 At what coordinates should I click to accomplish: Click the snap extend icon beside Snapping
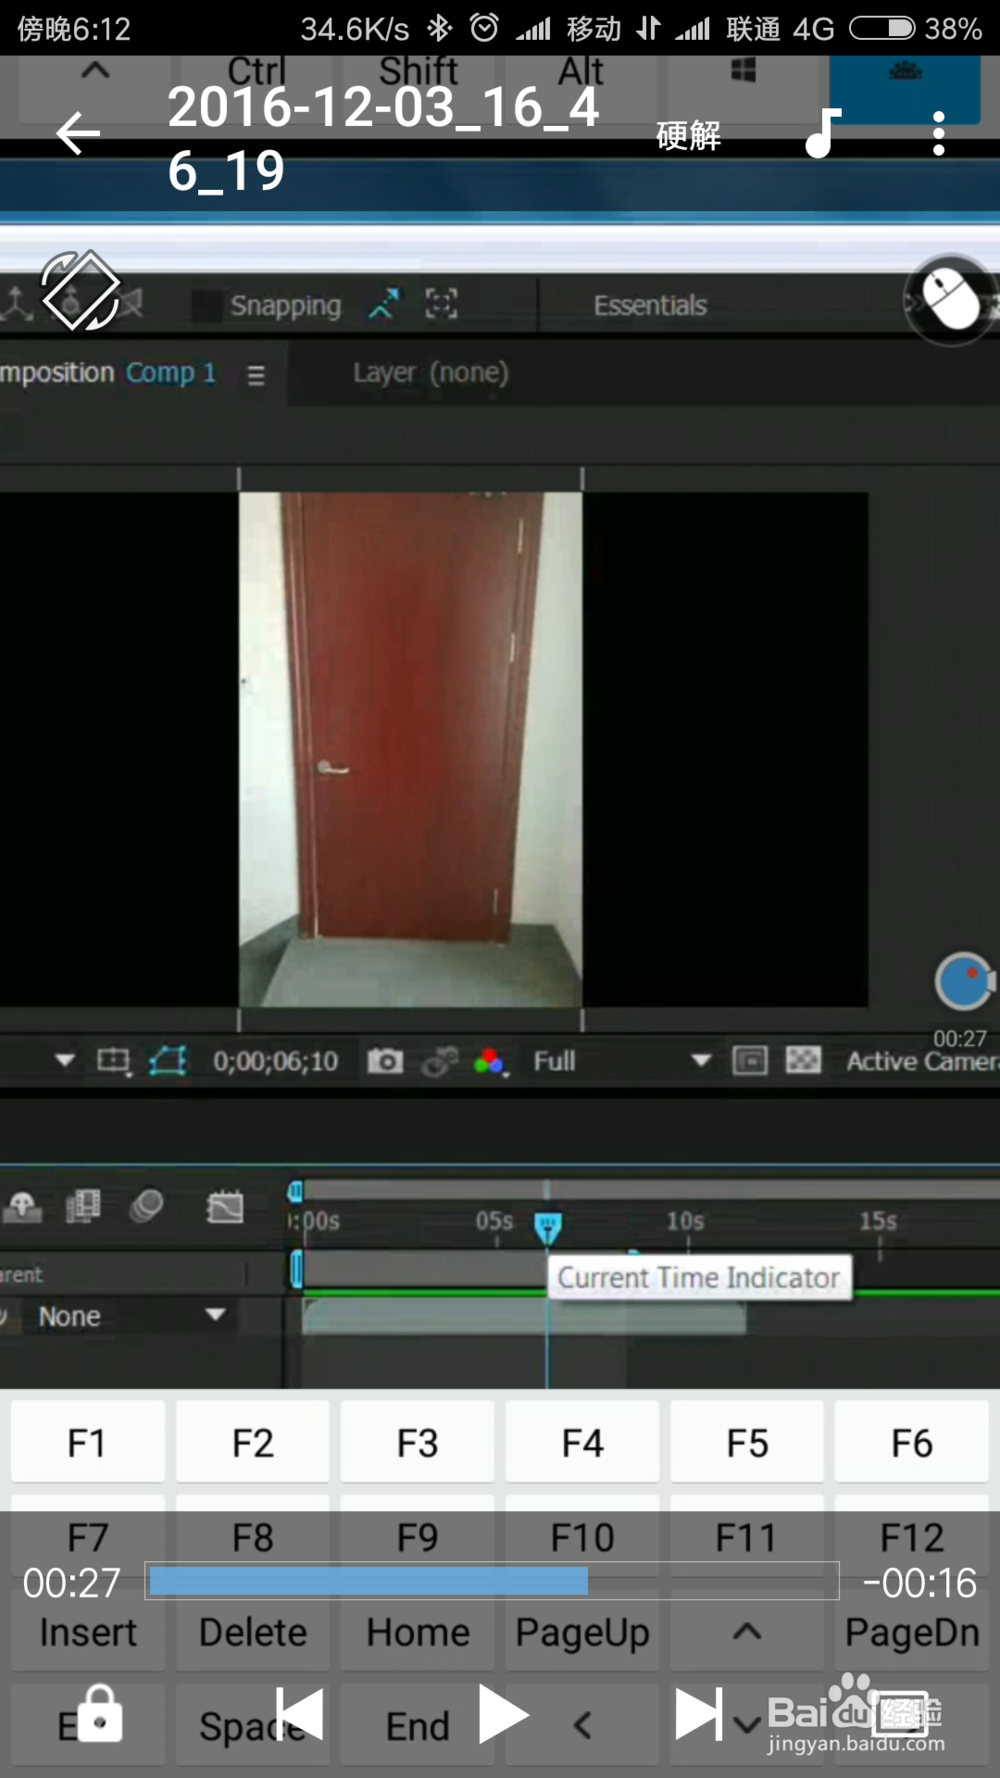click(384, 303)
